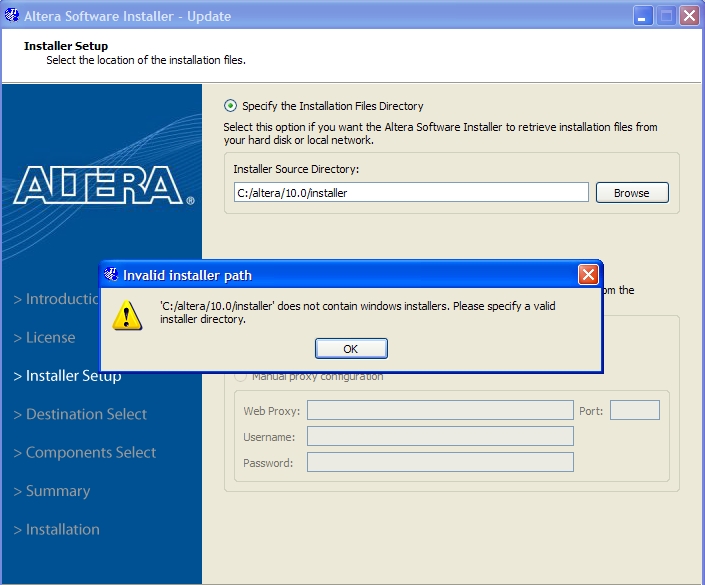Click the Installer Setup step in the sidebar
Image resolution: width=705 pixels, height=585 pixels.
pyautogui.click(x=67, y=376)
